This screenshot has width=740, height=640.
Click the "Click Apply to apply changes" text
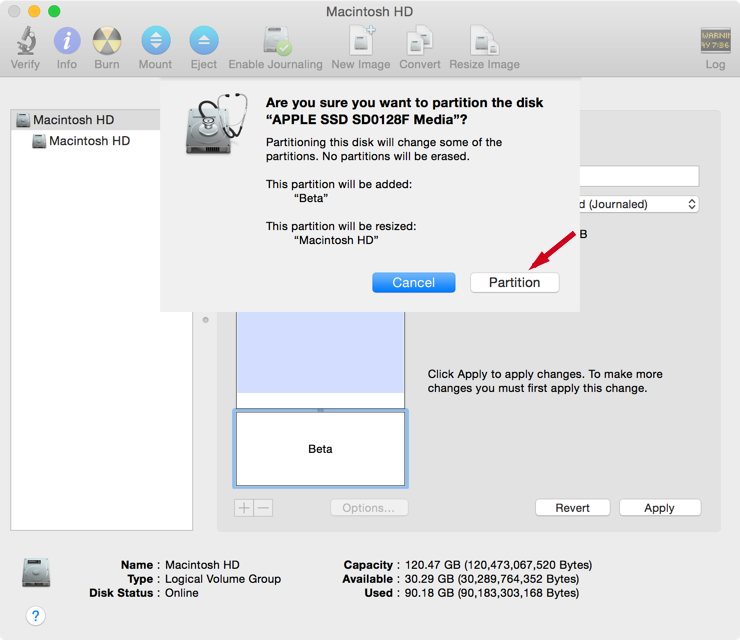[545, 381]
